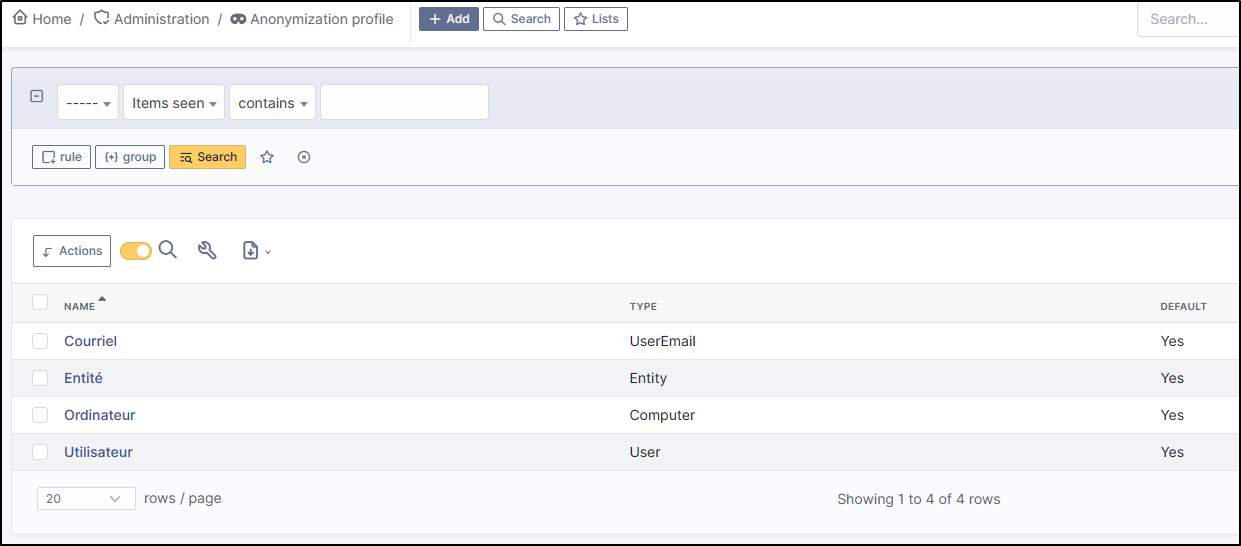Image resolution: width=1241 pixels, height=546 pixels.
Task: Tick the select-all checkbox in header
Action: (40, 302)
